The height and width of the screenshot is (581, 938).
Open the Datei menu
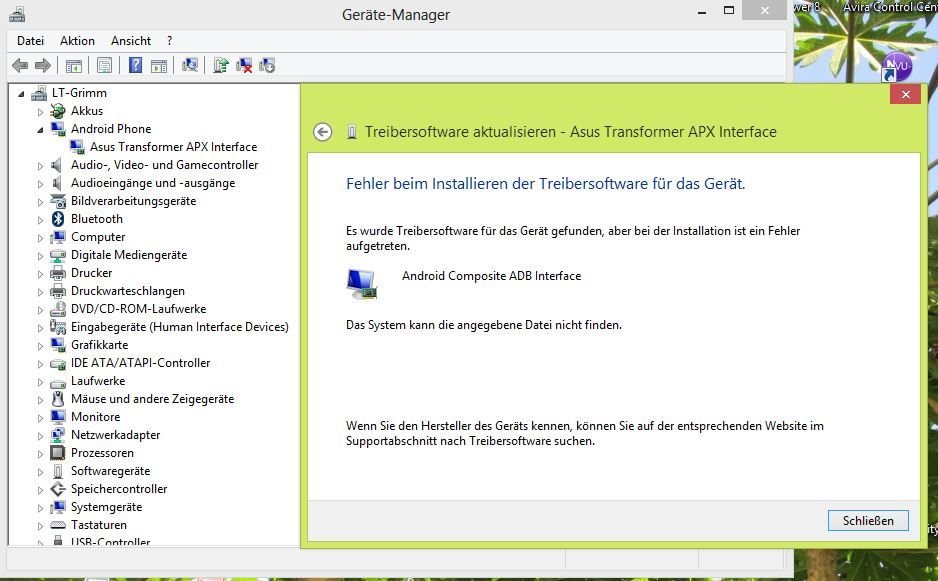[x=31, y=41]
